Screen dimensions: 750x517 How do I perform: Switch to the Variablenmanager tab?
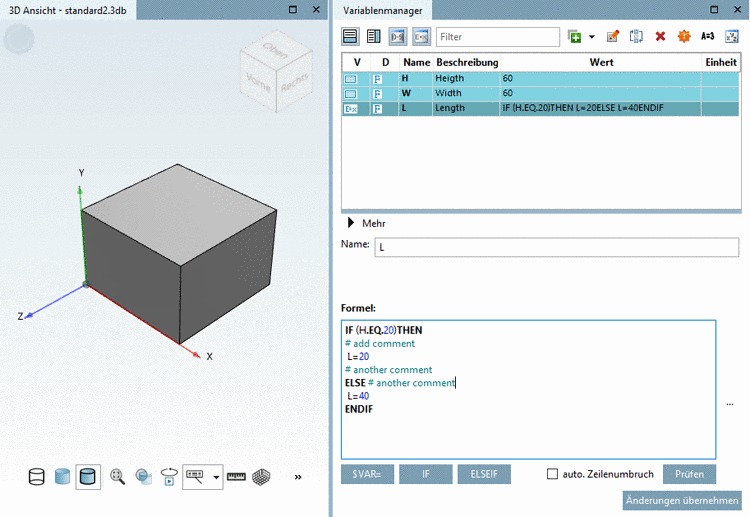coord(382,10)
